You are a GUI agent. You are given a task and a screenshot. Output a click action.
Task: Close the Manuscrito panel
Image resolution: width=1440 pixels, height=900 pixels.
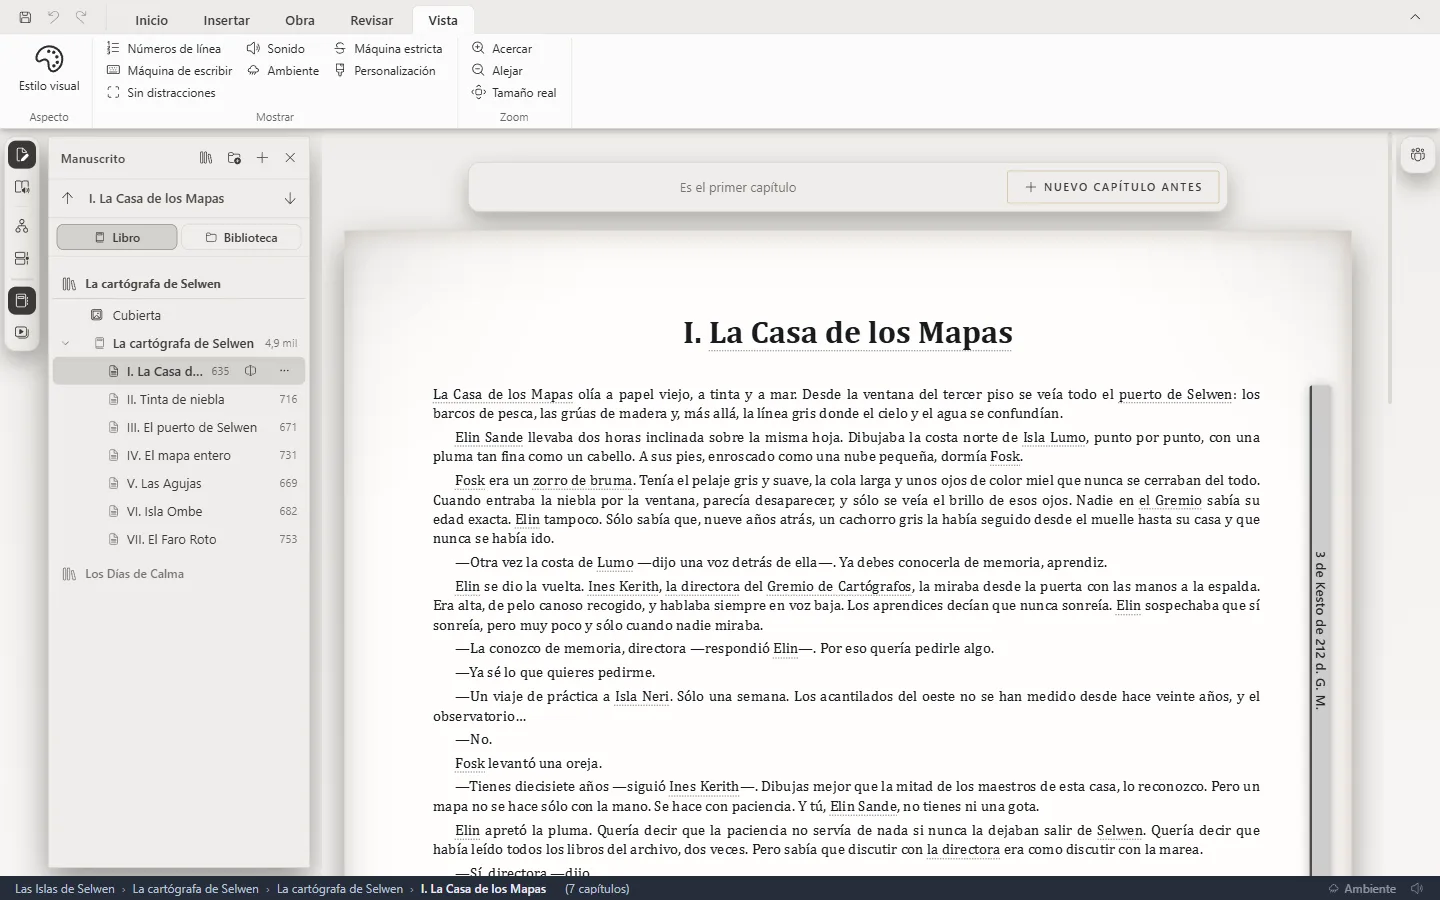click(x=290, y=158)
